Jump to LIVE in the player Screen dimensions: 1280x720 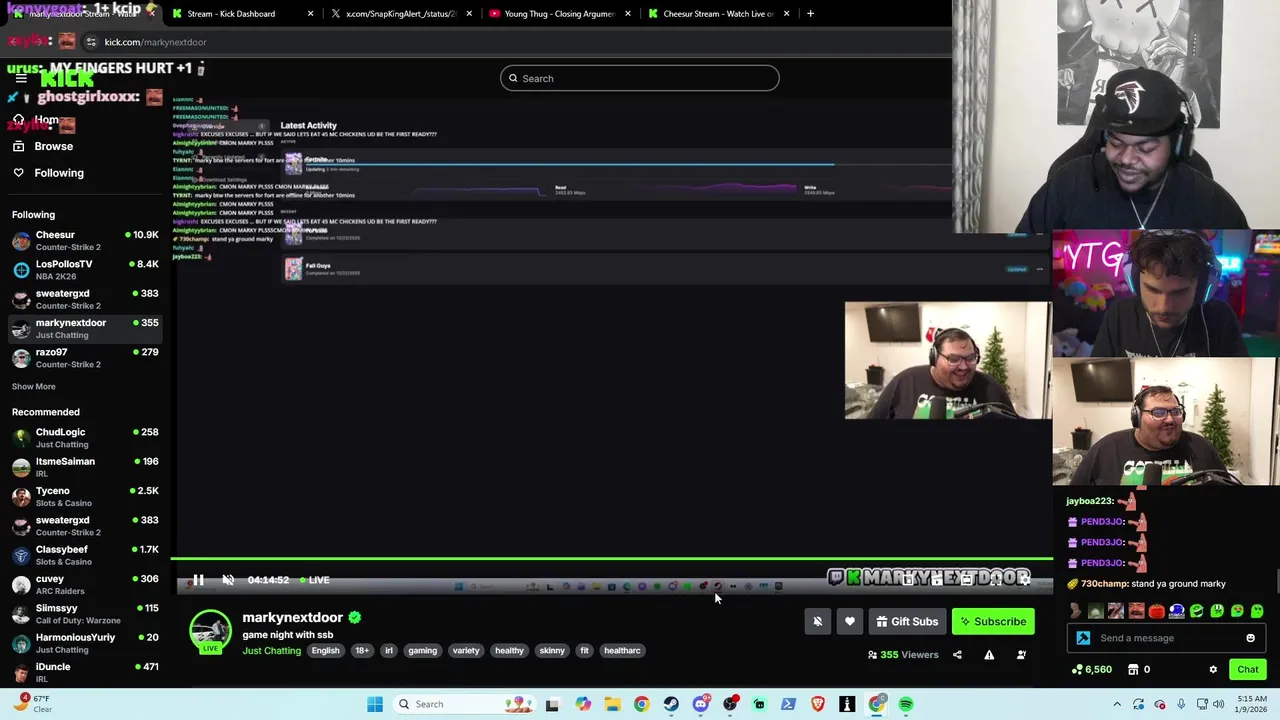coord(313,580)
